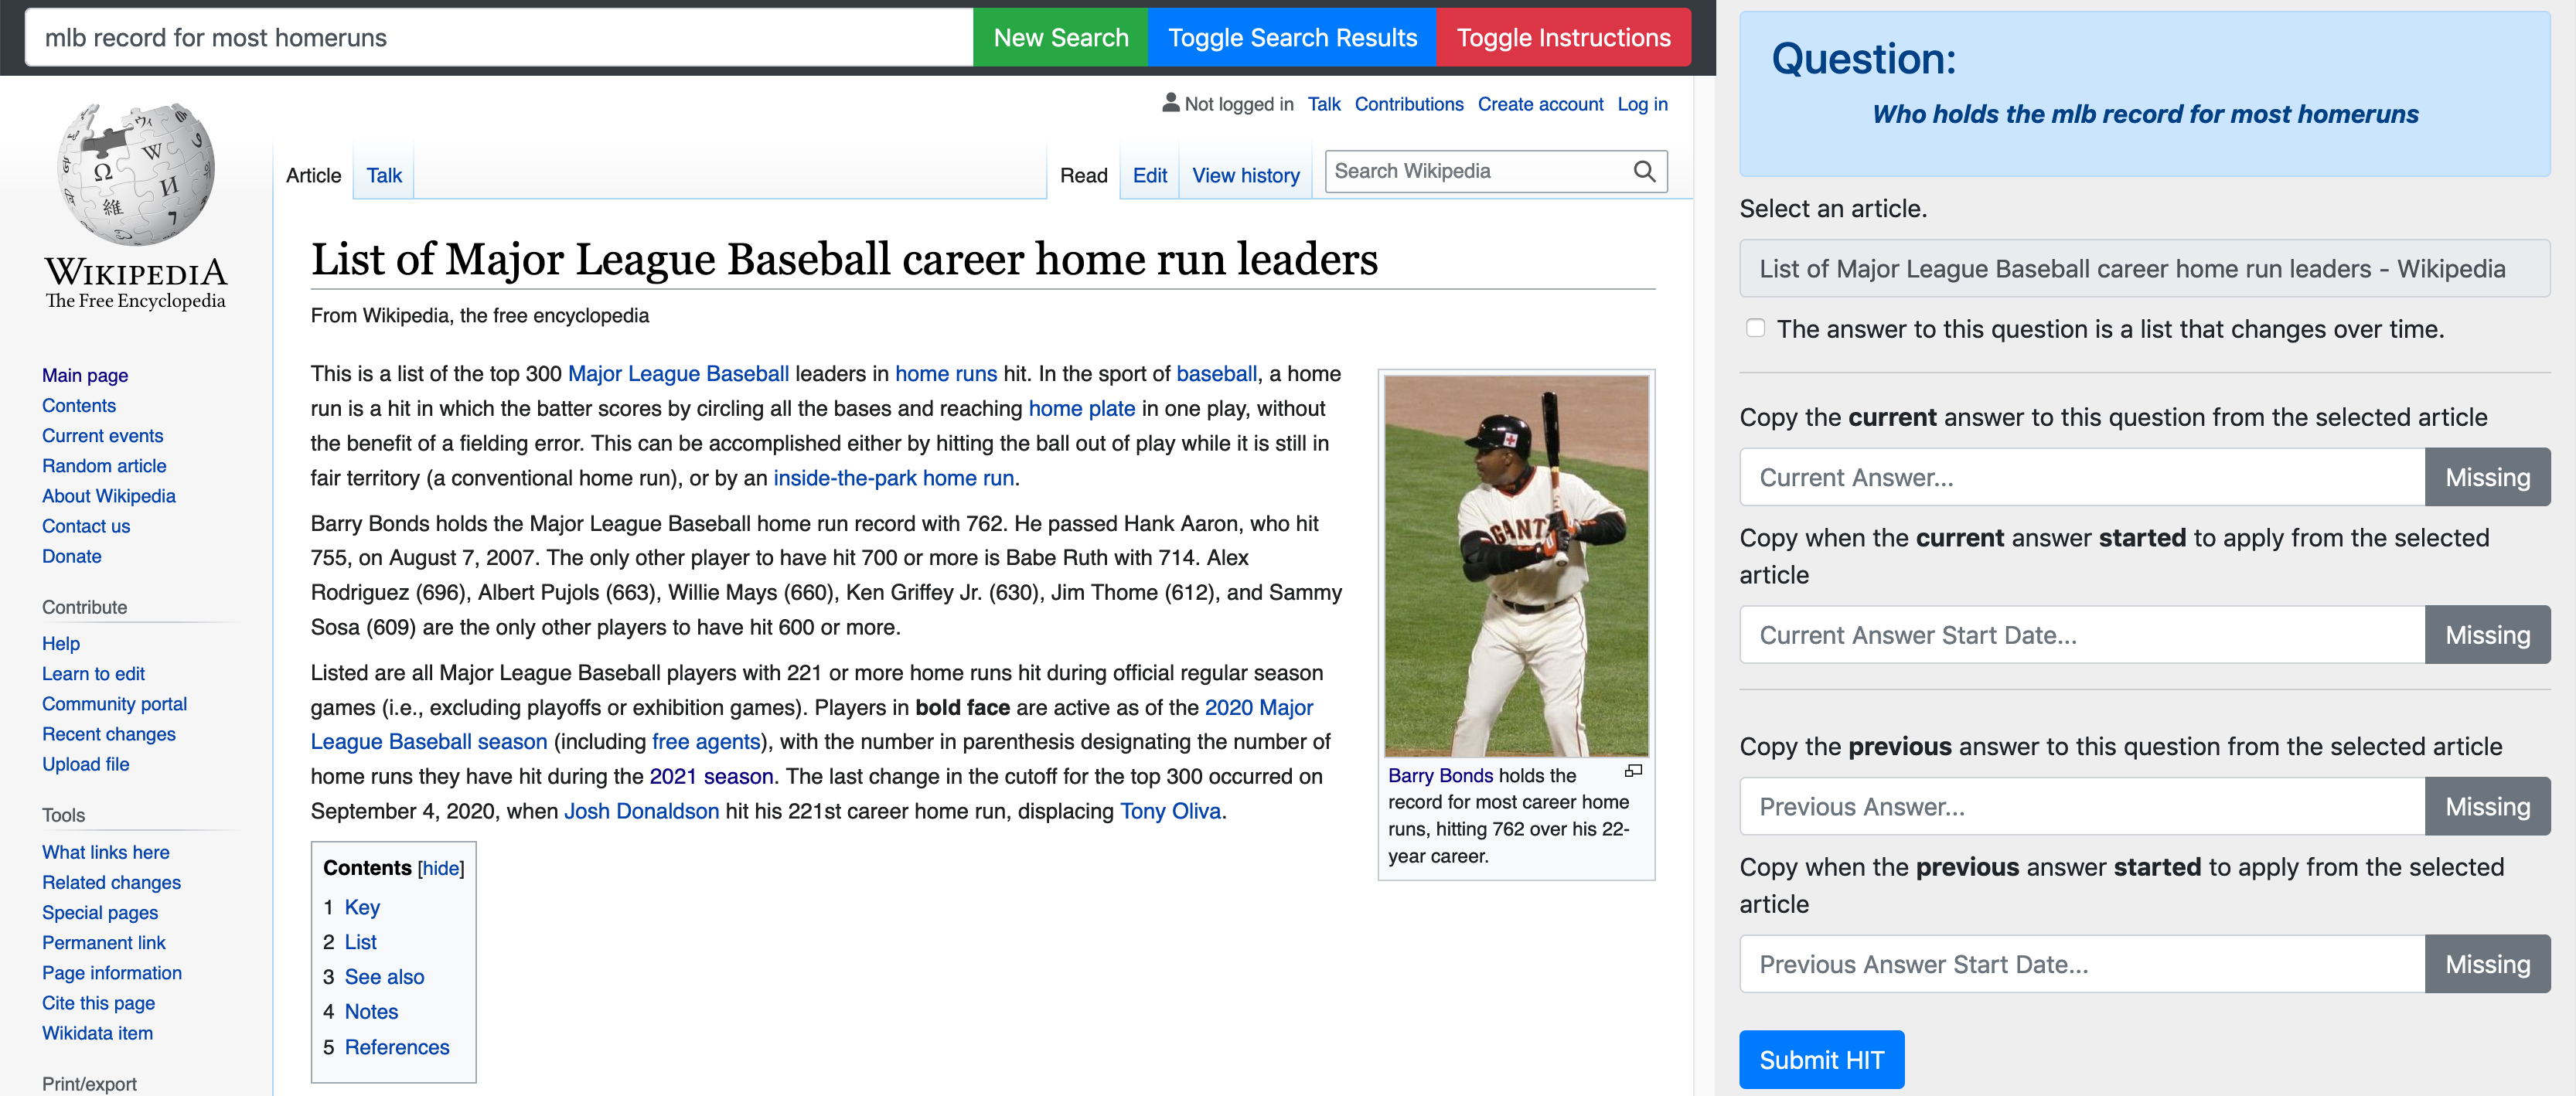This screenshot has width=2576, height=1096.
Task: Open the Edit tab
Action: [x=1149, y=175]
